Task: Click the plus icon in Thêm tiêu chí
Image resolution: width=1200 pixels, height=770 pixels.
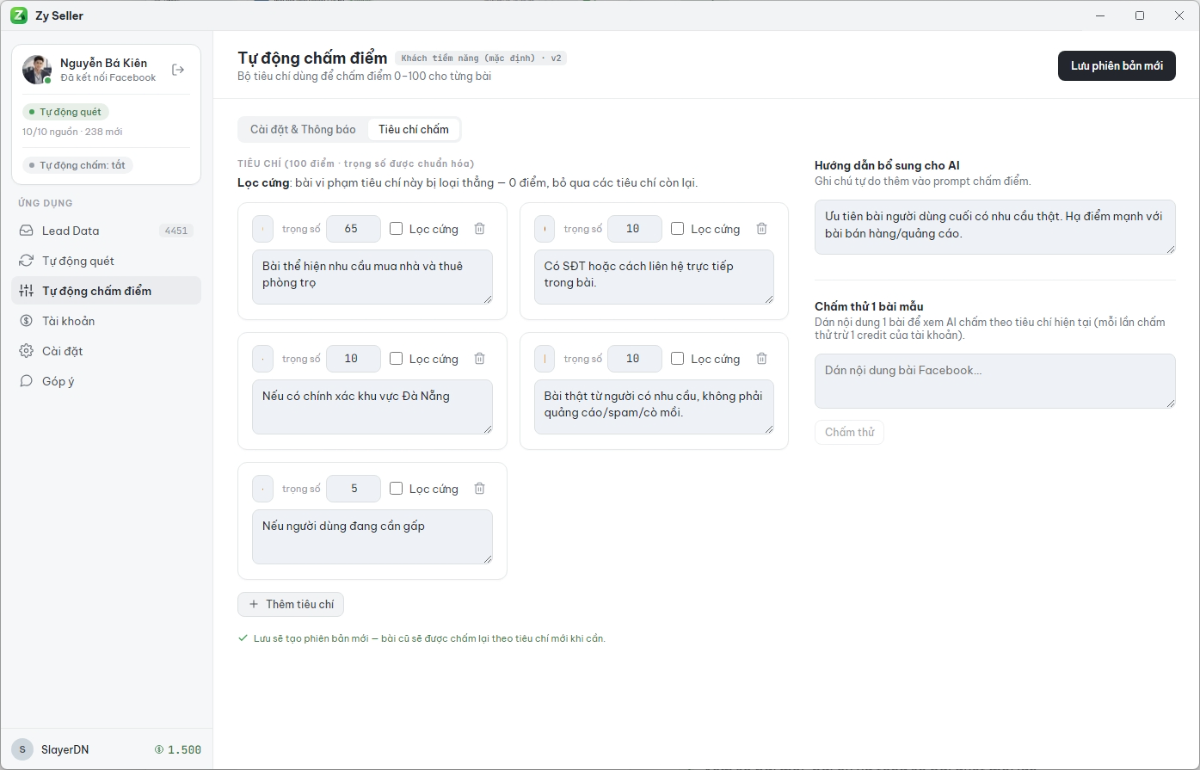Action: 253,604
